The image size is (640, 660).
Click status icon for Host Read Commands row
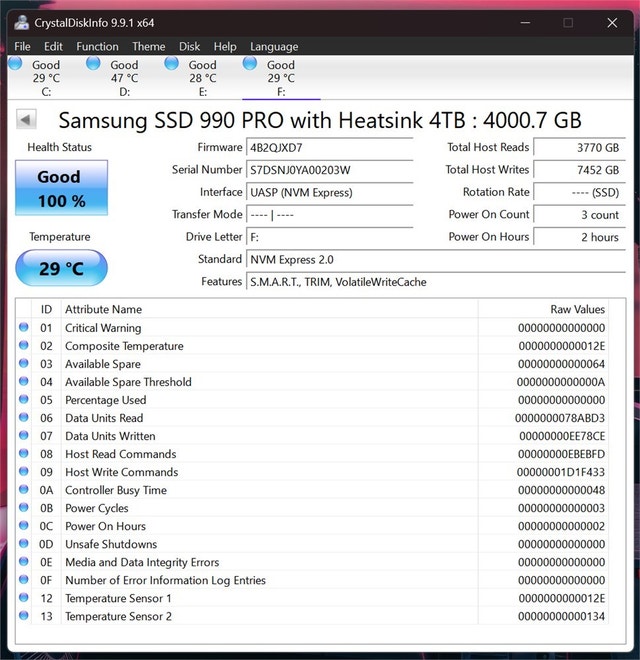[x=24, y=453]
